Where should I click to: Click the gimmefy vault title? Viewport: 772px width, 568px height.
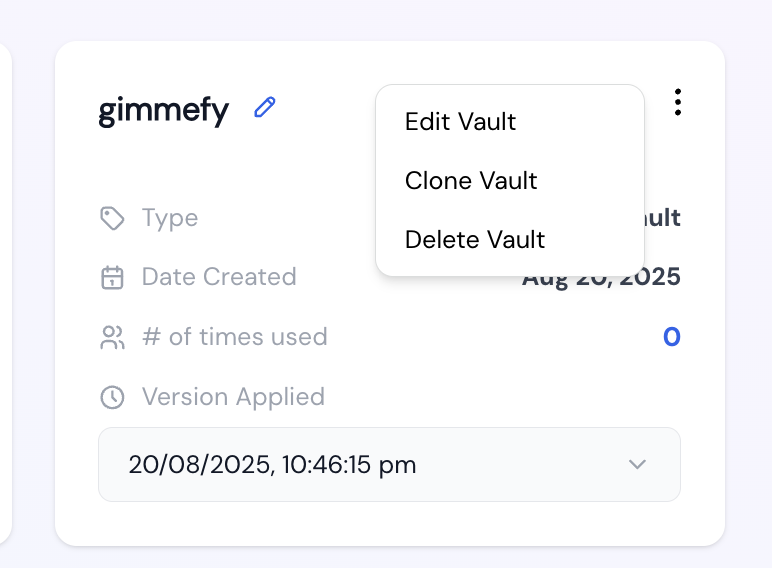point(163,110)
